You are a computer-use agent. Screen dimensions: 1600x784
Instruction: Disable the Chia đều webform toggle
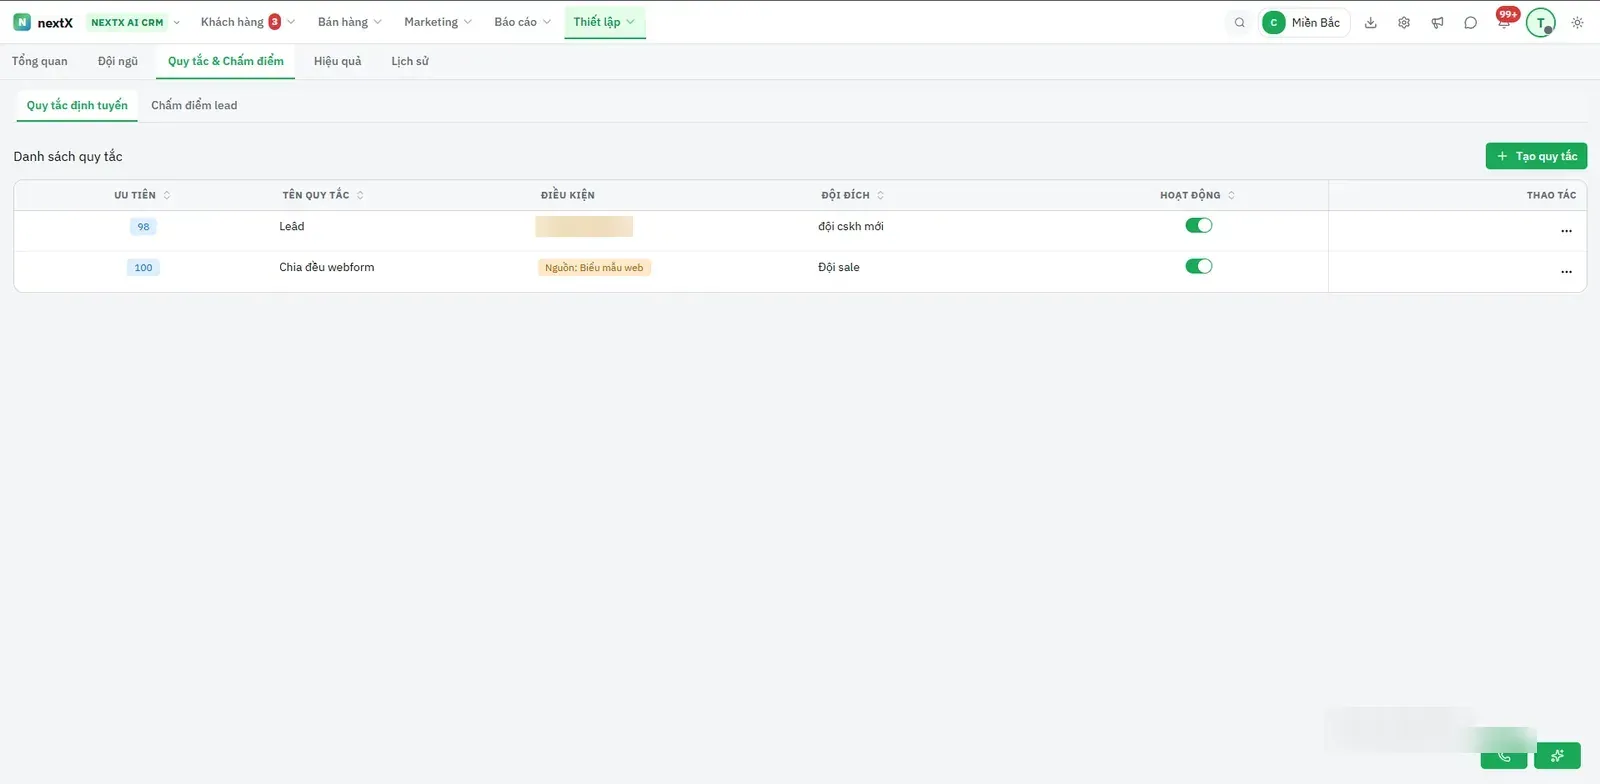click(1198, 266)
